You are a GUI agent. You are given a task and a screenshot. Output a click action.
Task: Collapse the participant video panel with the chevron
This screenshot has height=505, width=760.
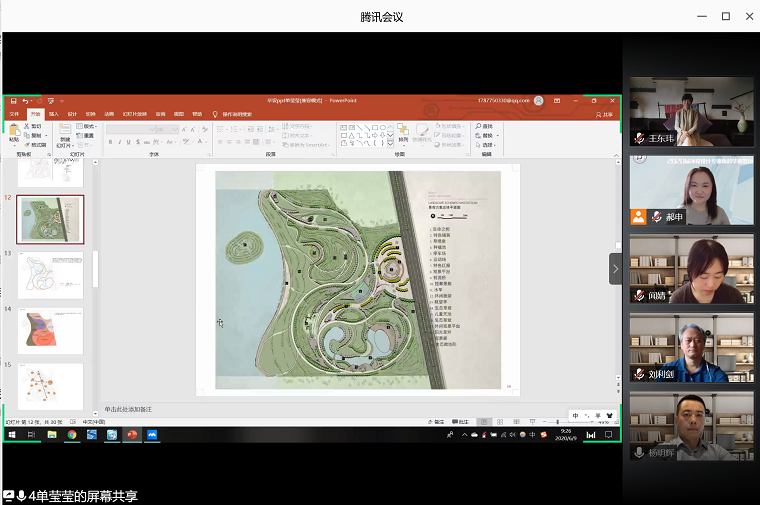point(615,268)
